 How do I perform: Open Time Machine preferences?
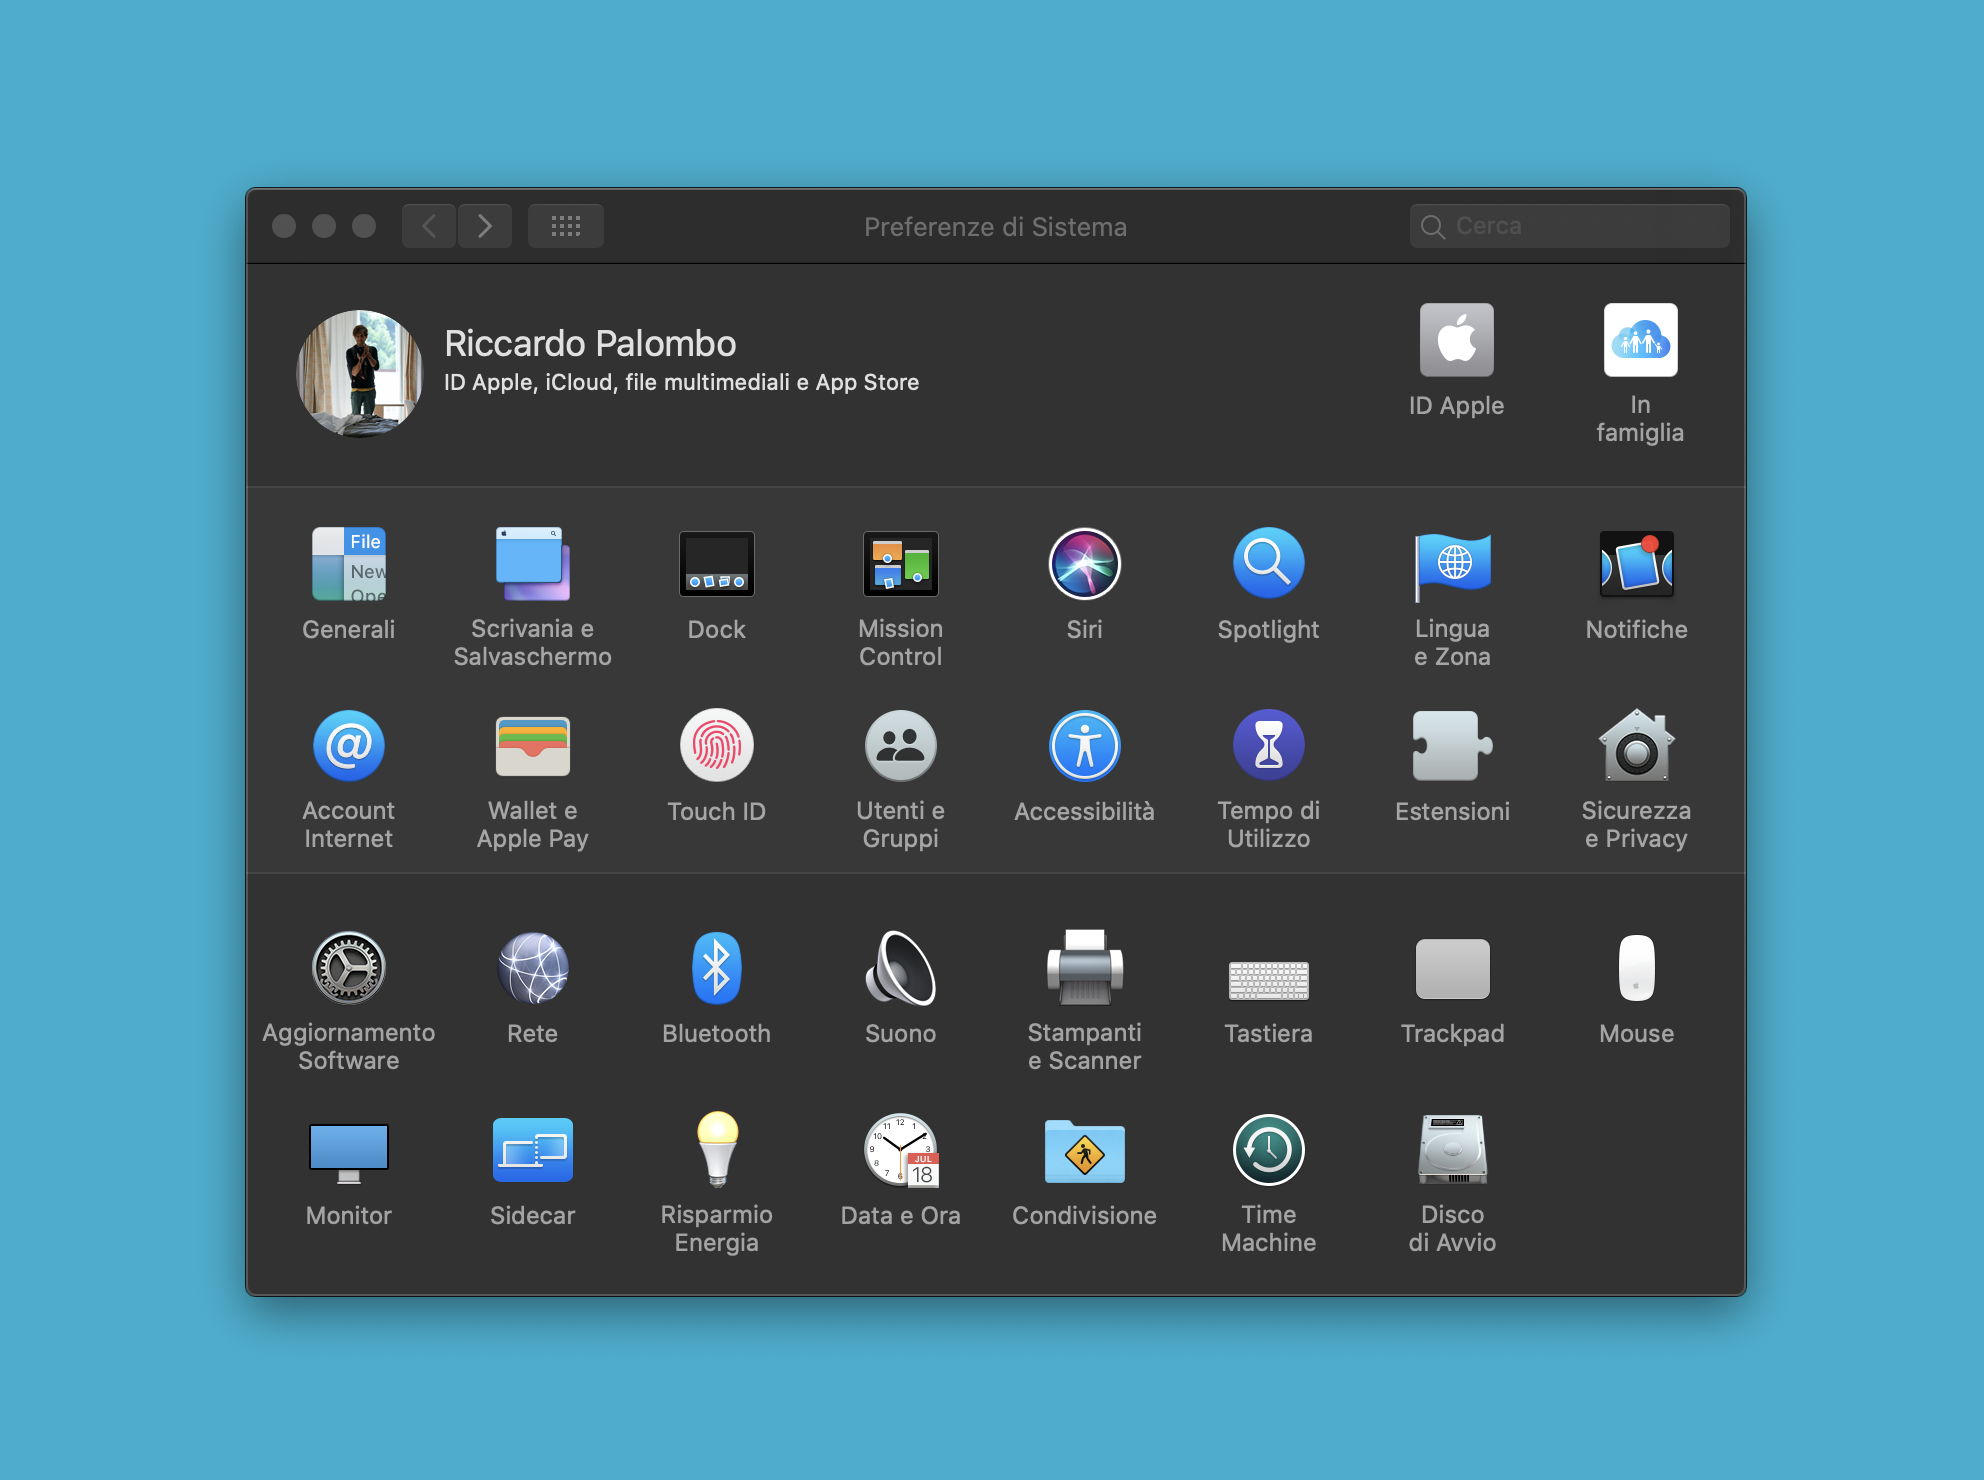tap(1268, 1150)
